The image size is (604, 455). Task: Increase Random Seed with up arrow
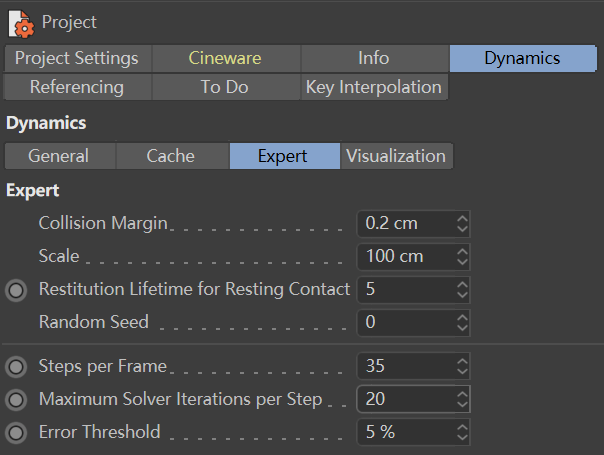[x=462, y=317]
